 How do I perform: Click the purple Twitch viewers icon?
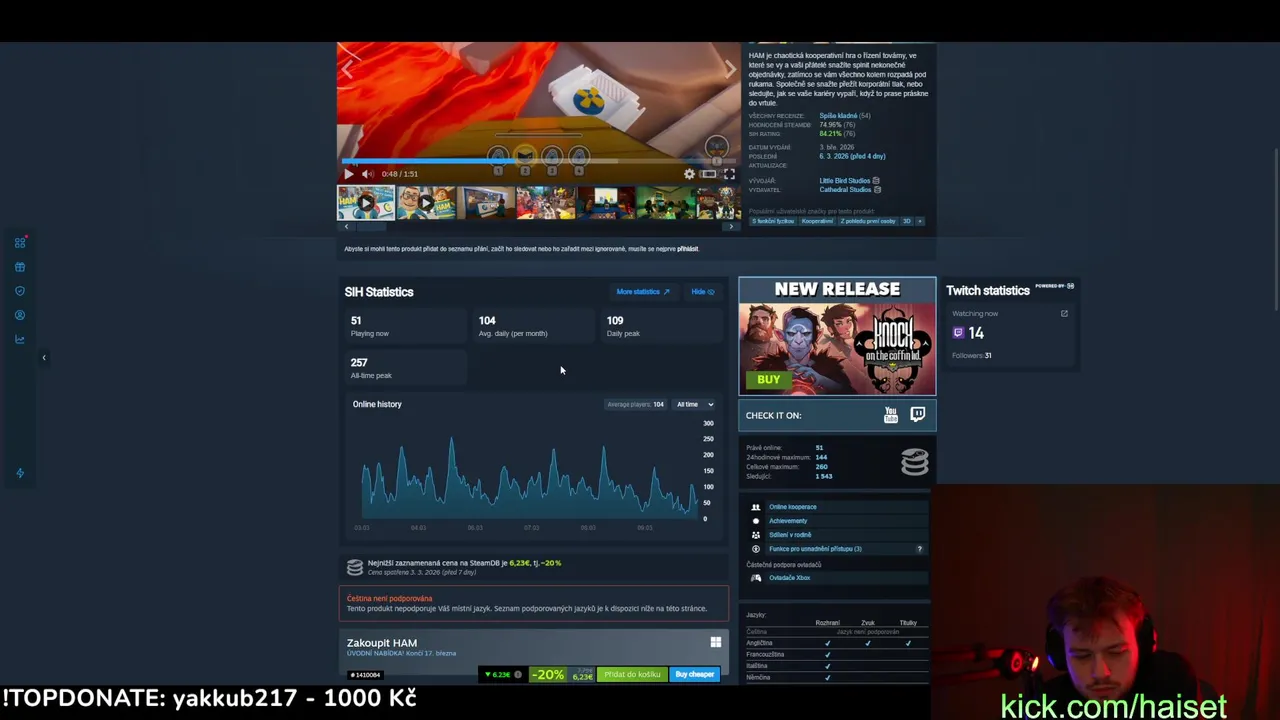click(958, 333)
